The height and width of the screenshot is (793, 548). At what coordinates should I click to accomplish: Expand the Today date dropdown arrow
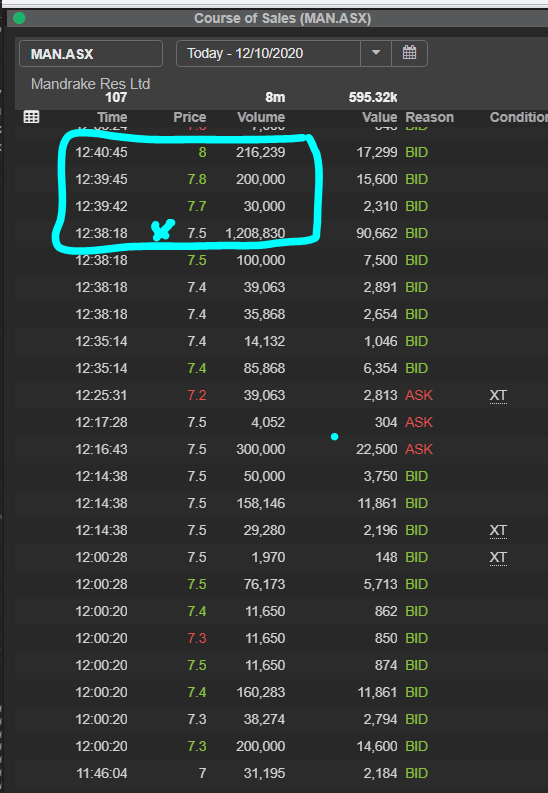[x=376, y=53]
